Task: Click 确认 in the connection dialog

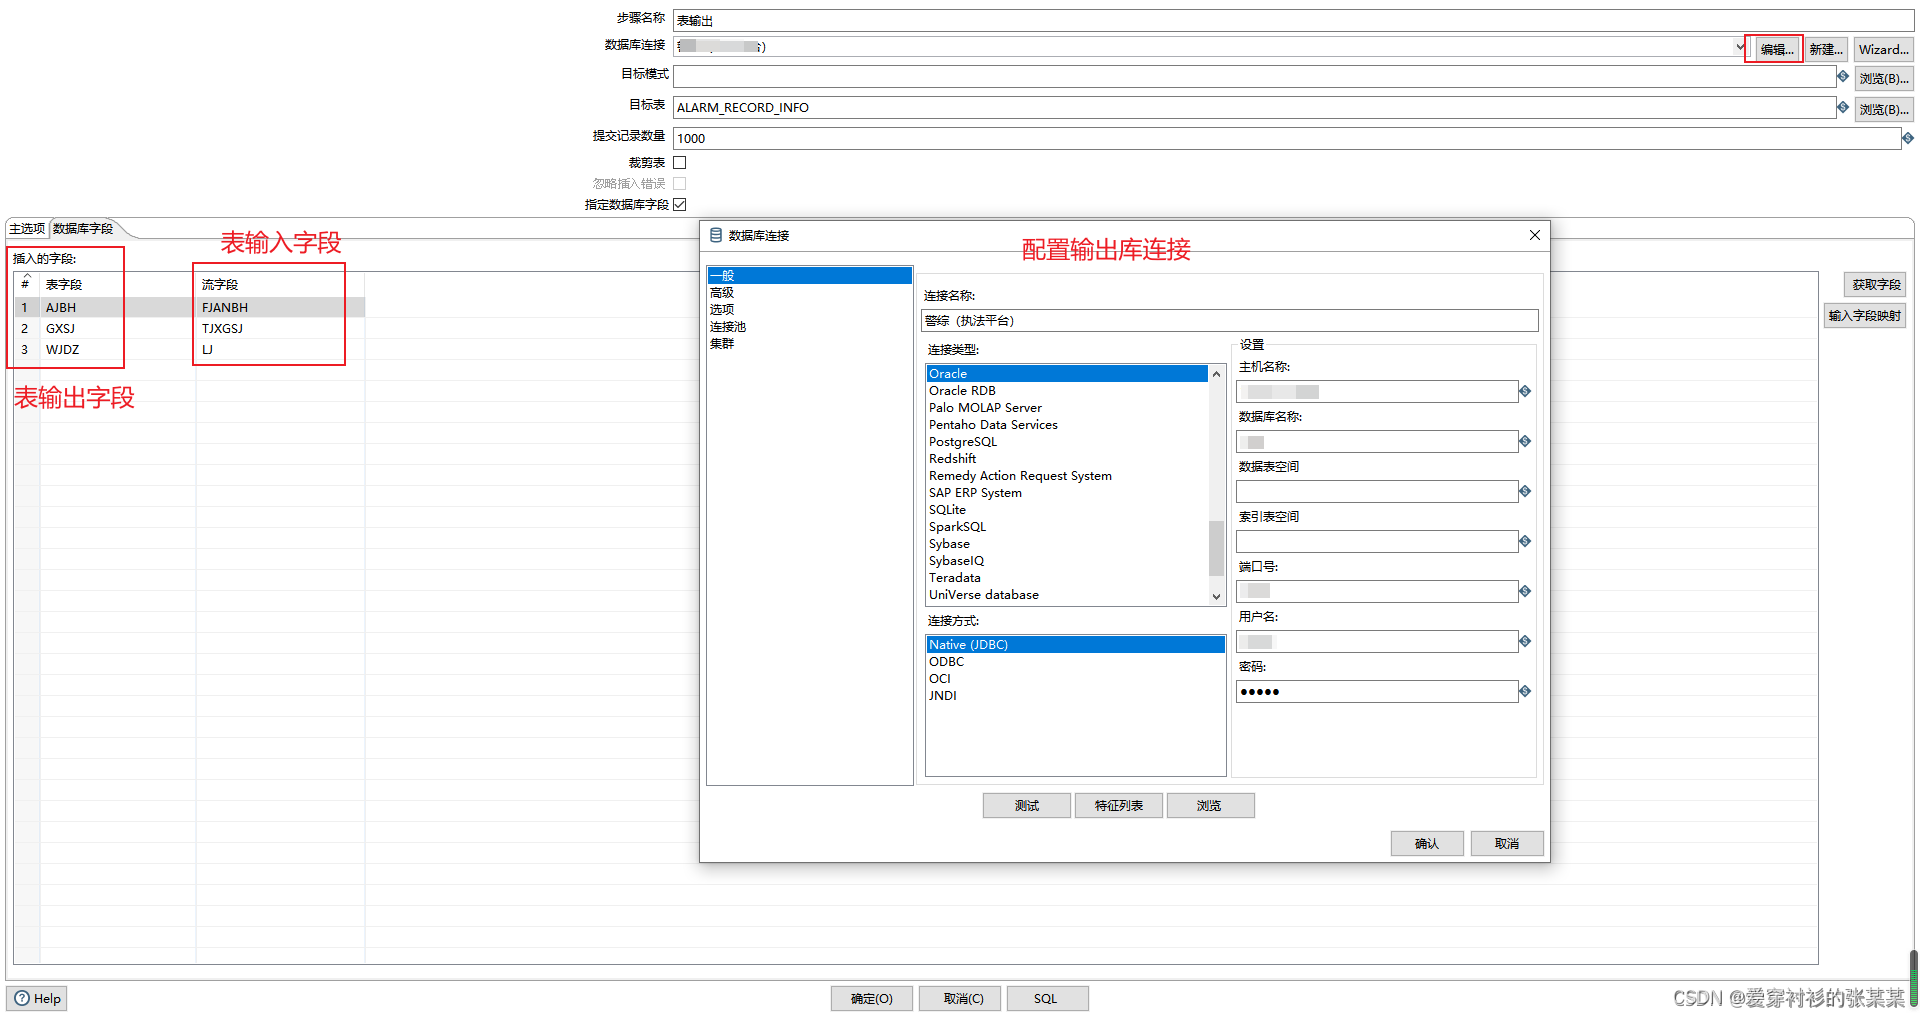Action: point(1427,844)
